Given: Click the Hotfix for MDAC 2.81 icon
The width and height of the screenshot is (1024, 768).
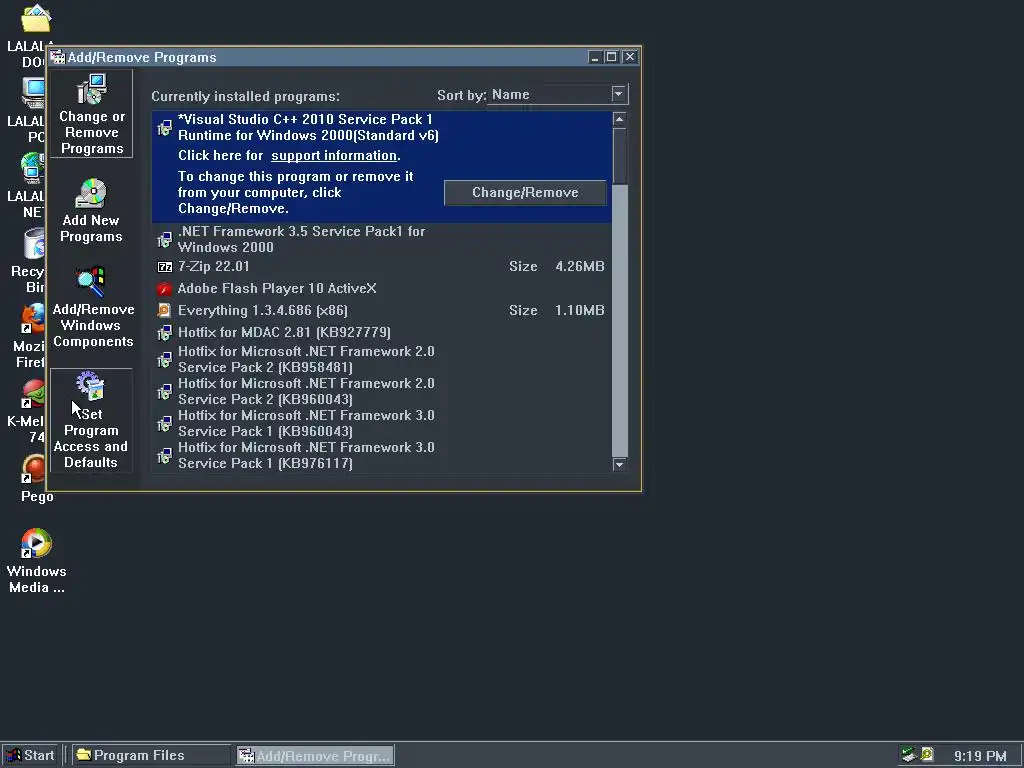Looking at the screenshot, I should click(165, 332).
